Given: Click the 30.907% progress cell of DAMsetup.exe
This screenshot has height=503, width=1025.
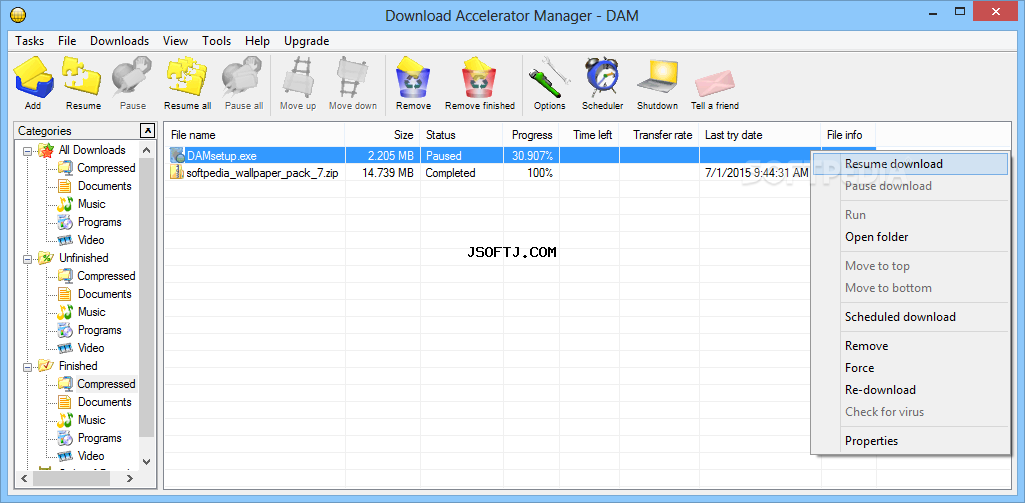Looking at the screenshot, I should coord(531,156).
